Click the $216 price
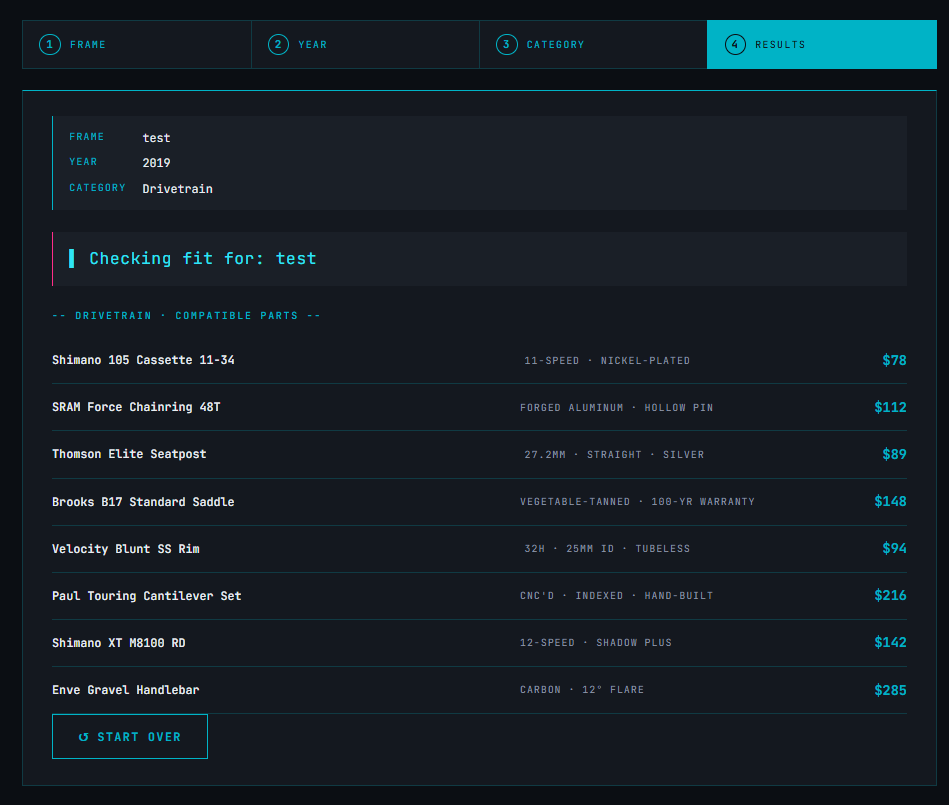 click(890, 596)
